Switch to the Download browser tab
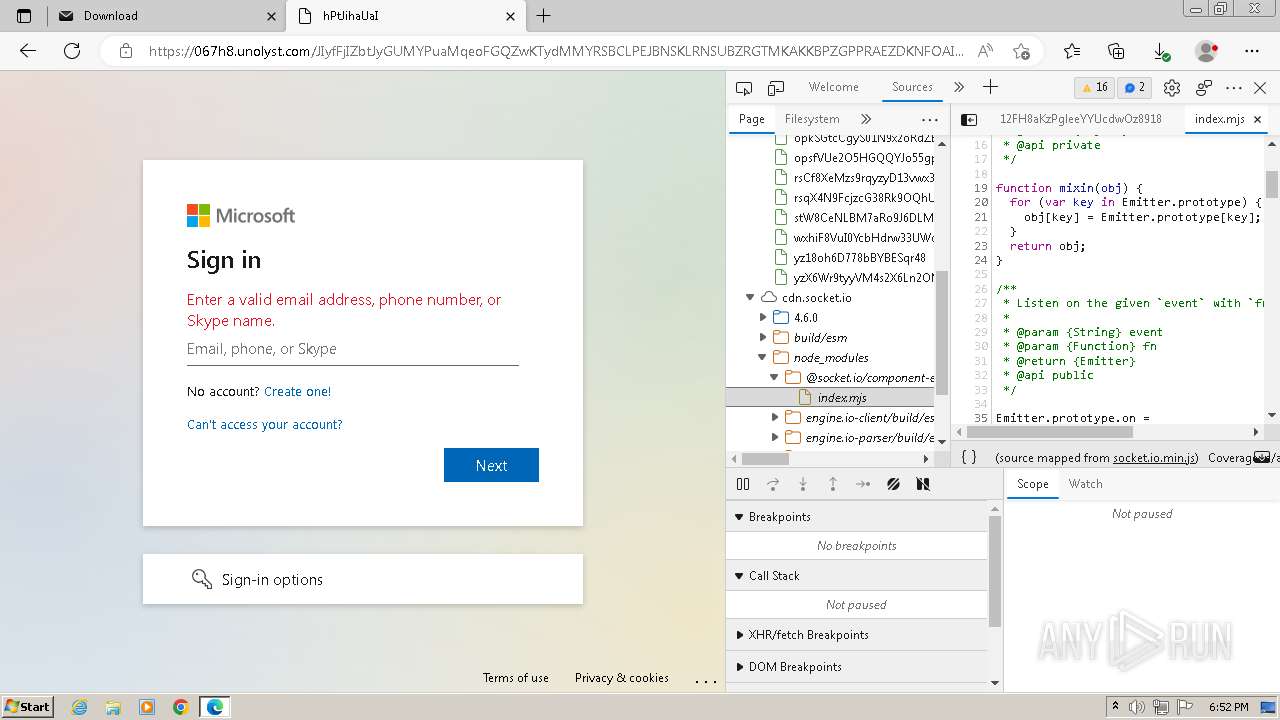 (x=166, y=16)
